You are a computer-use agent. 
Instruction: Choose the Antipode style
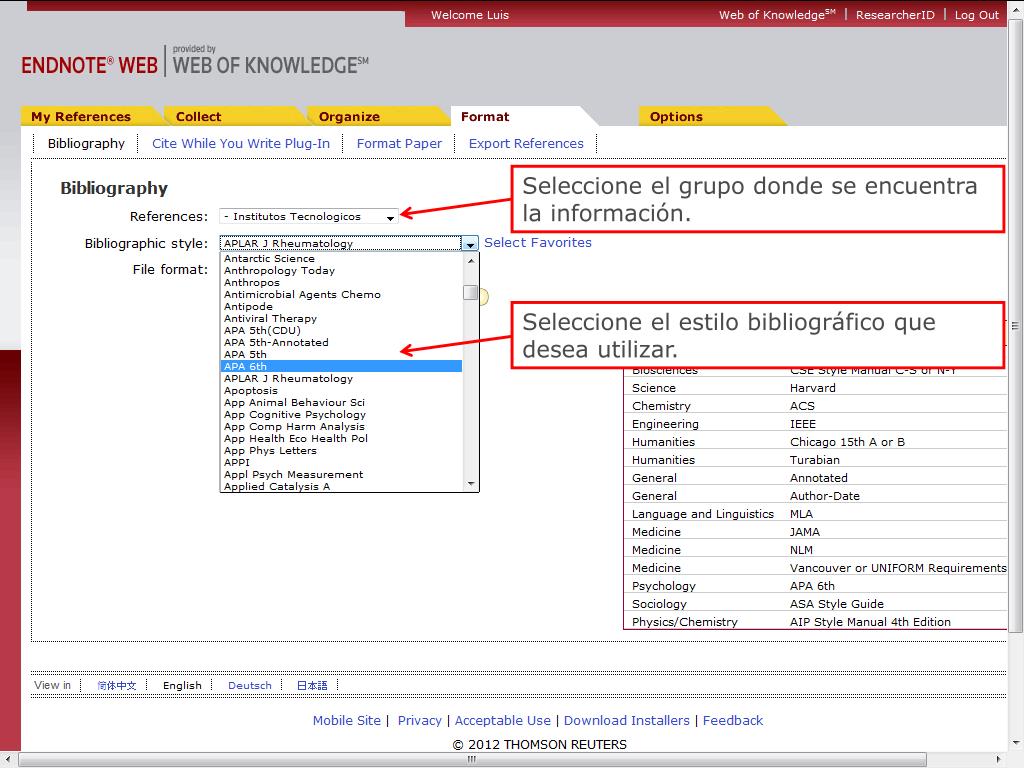click(x=341, y=306)
